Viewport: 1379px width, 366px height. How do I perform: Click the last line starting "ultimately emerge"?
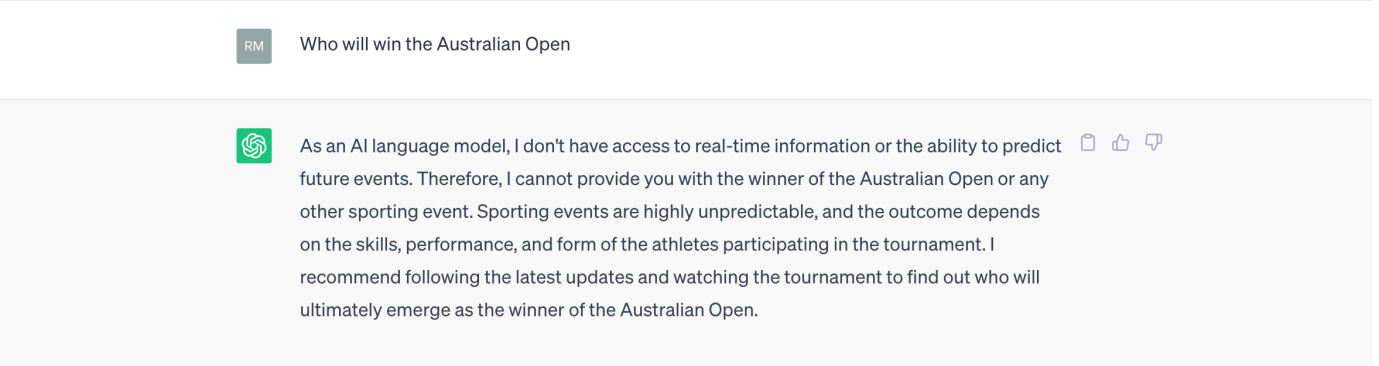[529, 310]
